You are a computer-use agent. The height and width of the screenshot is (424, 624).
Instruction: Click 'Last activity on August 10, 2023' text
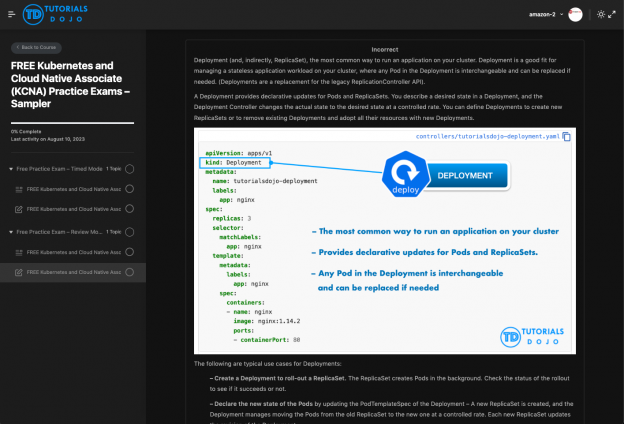[x=48, y=139]
